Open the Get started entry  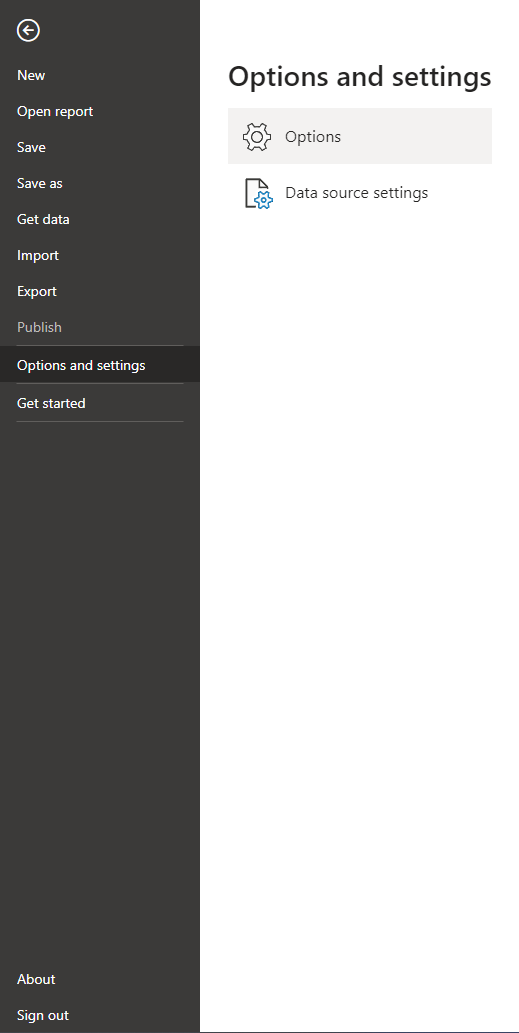(51, 403)
